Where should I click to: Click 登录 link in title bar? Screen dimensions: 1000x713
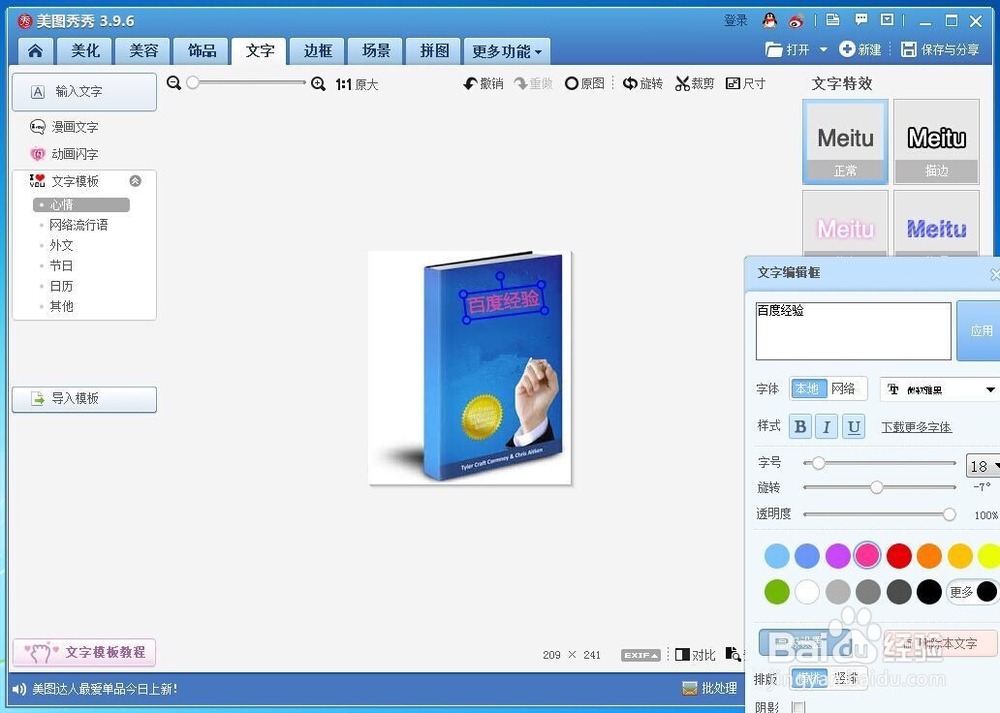coord(735,20)
